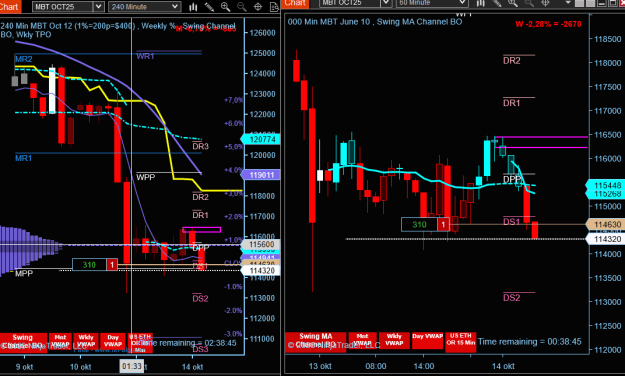Image resolution: width=625 pixels, height=376 pixels.
Task: Select the left Chart tab
Action: [x=10, y=6]
